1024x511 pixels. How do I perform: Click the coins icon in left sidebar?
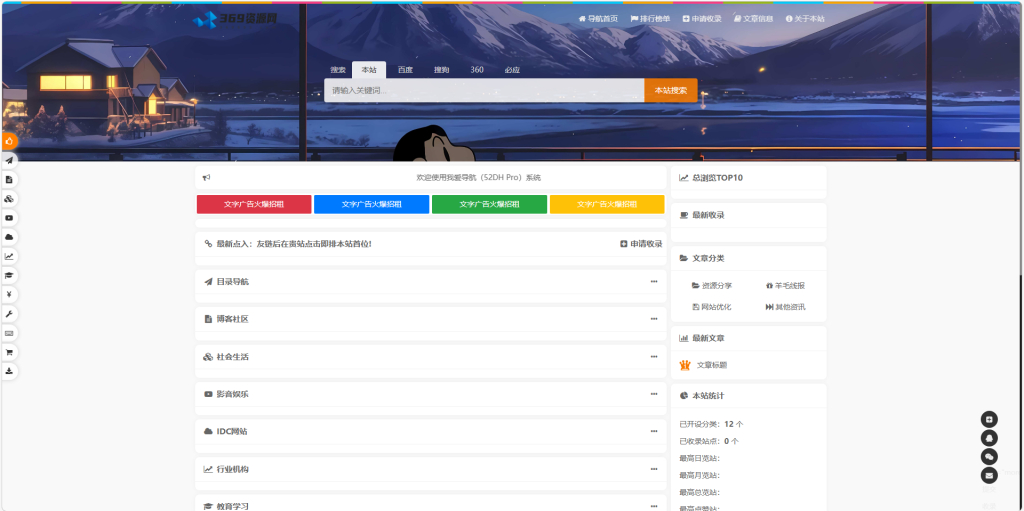(x=9, y=199)
